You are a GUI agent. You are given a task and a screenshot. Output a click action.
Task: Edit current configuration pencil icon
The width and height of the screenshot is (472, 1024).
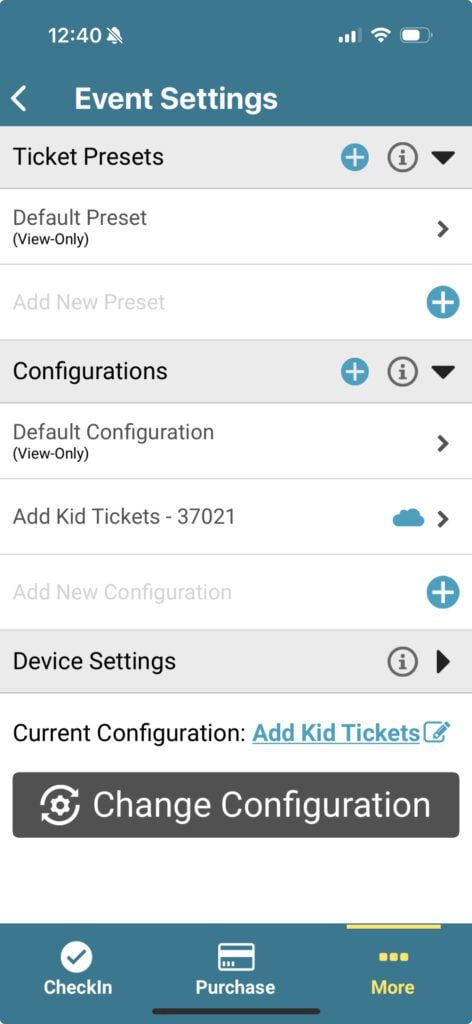pos(437,732)
